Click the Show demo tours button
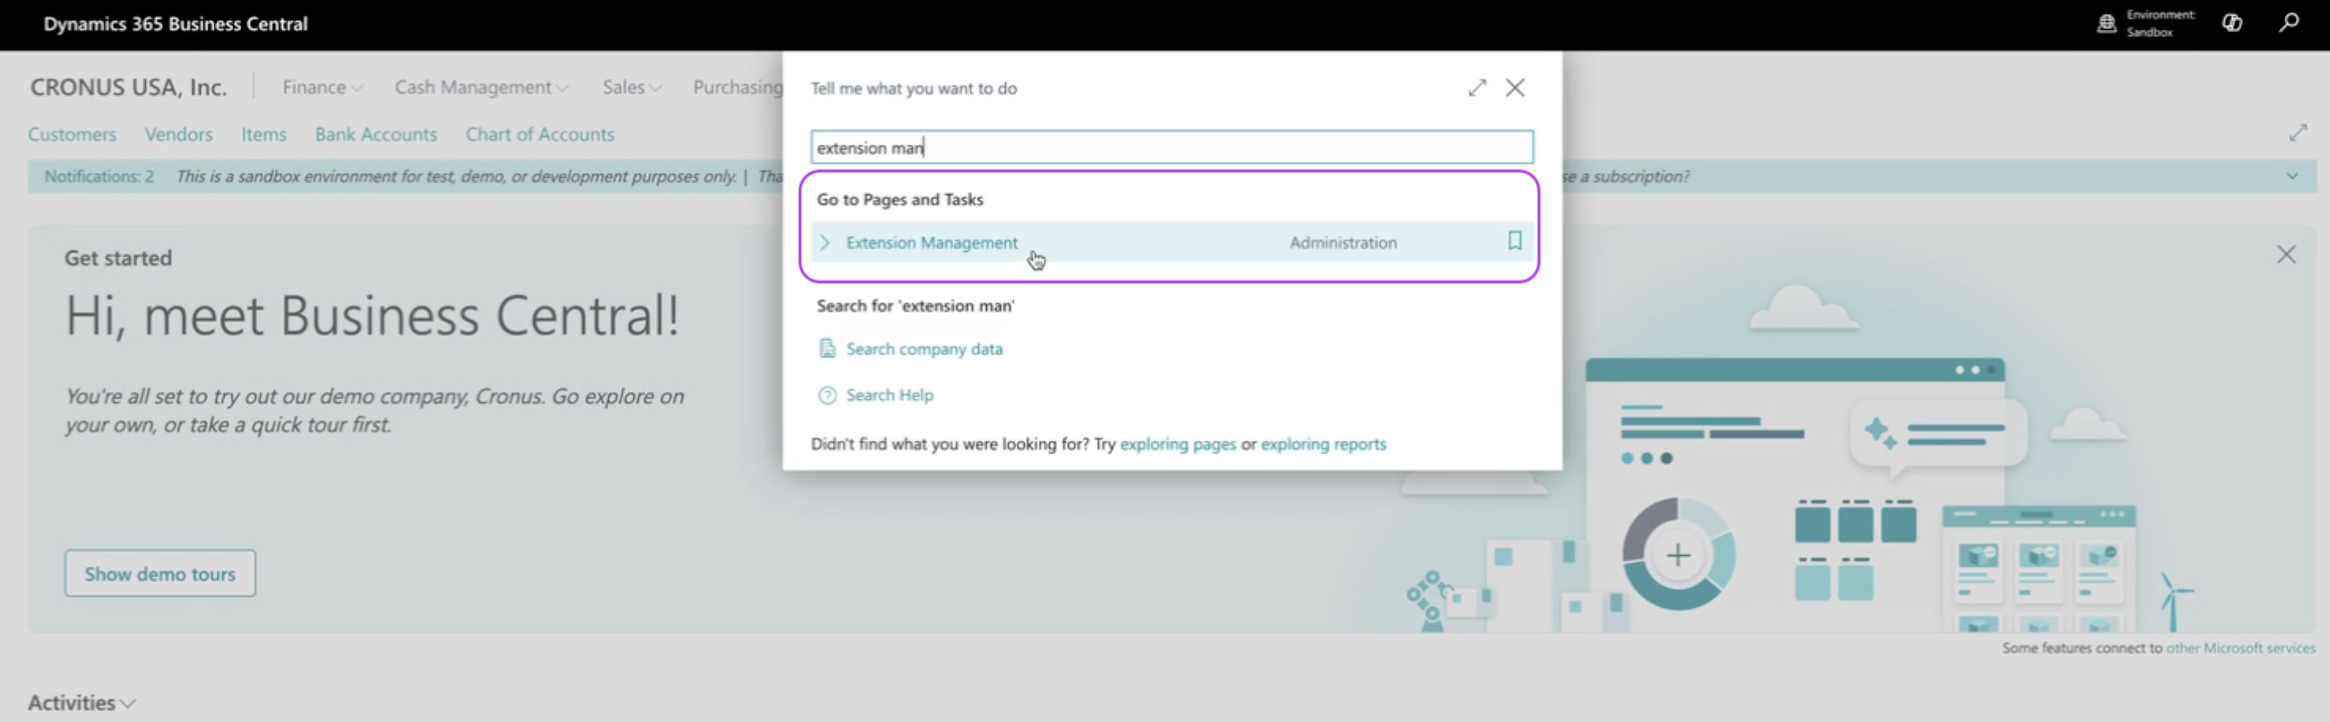 tap(160, 574)
